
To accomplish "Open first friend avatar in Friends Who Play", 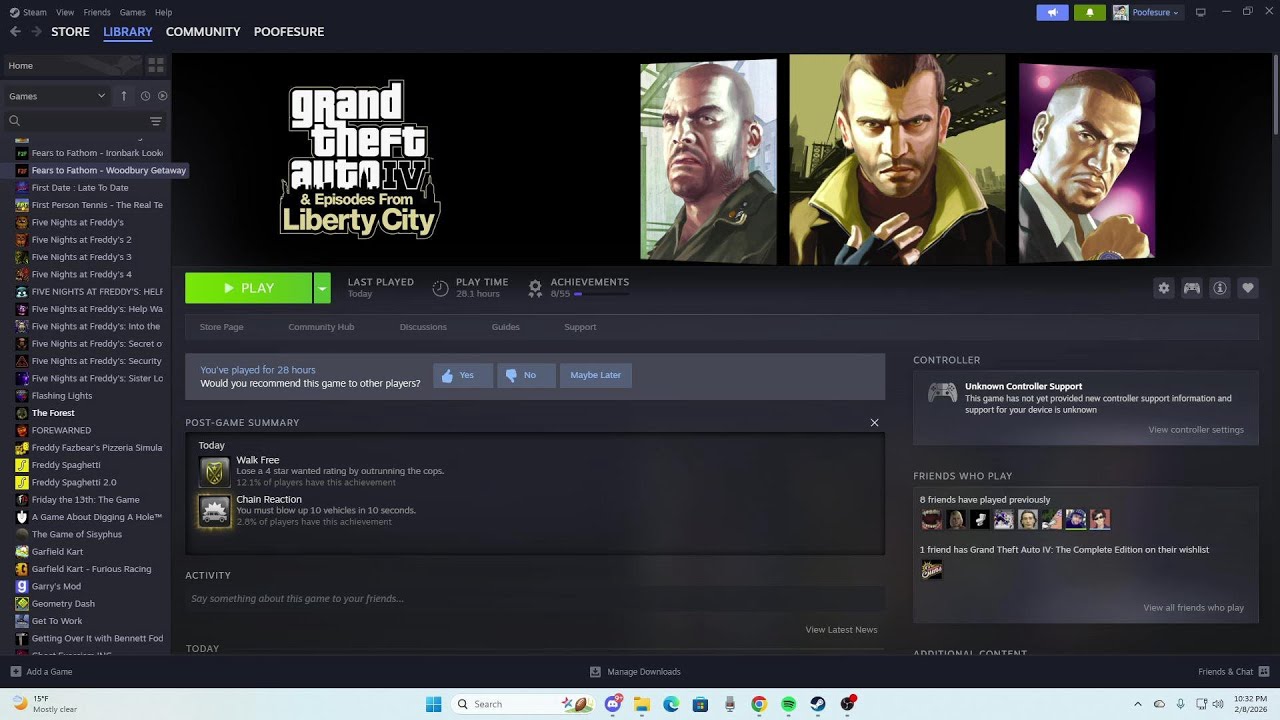I will (x=931, y=519).
